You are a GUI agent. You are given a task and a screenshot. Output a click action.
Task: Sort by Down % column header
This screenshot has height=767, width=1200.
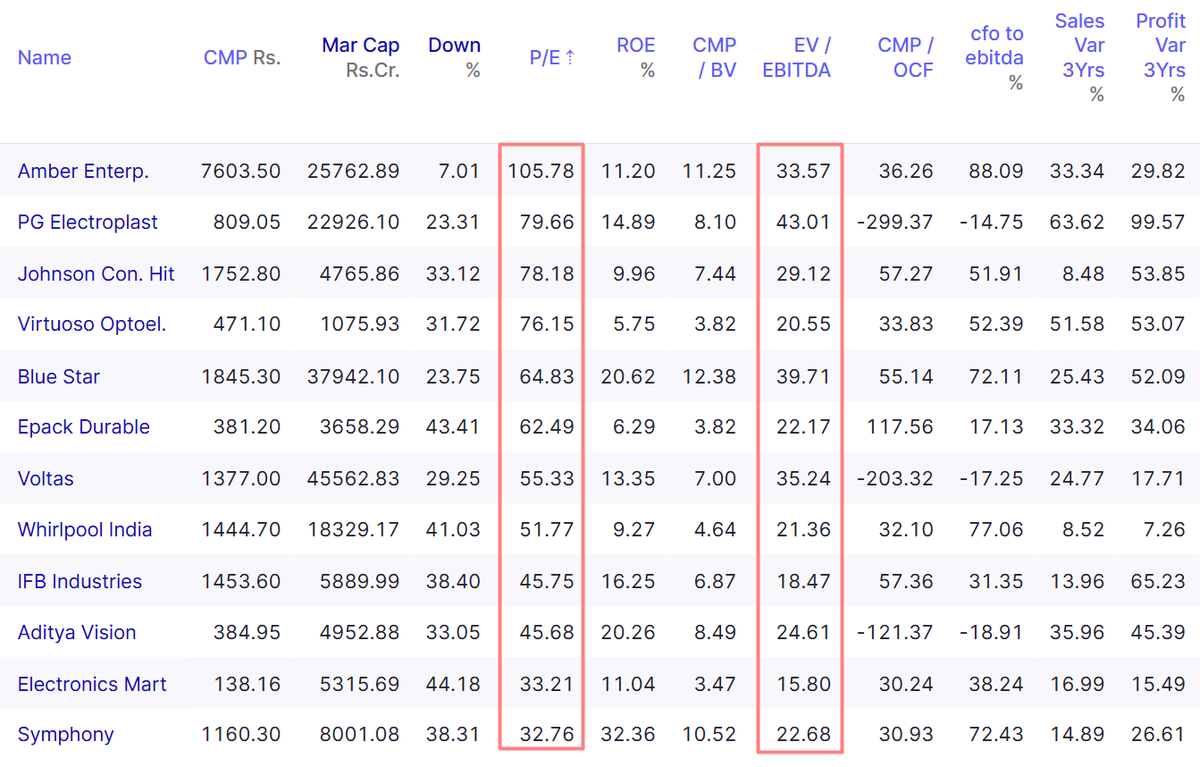[454, 58]
